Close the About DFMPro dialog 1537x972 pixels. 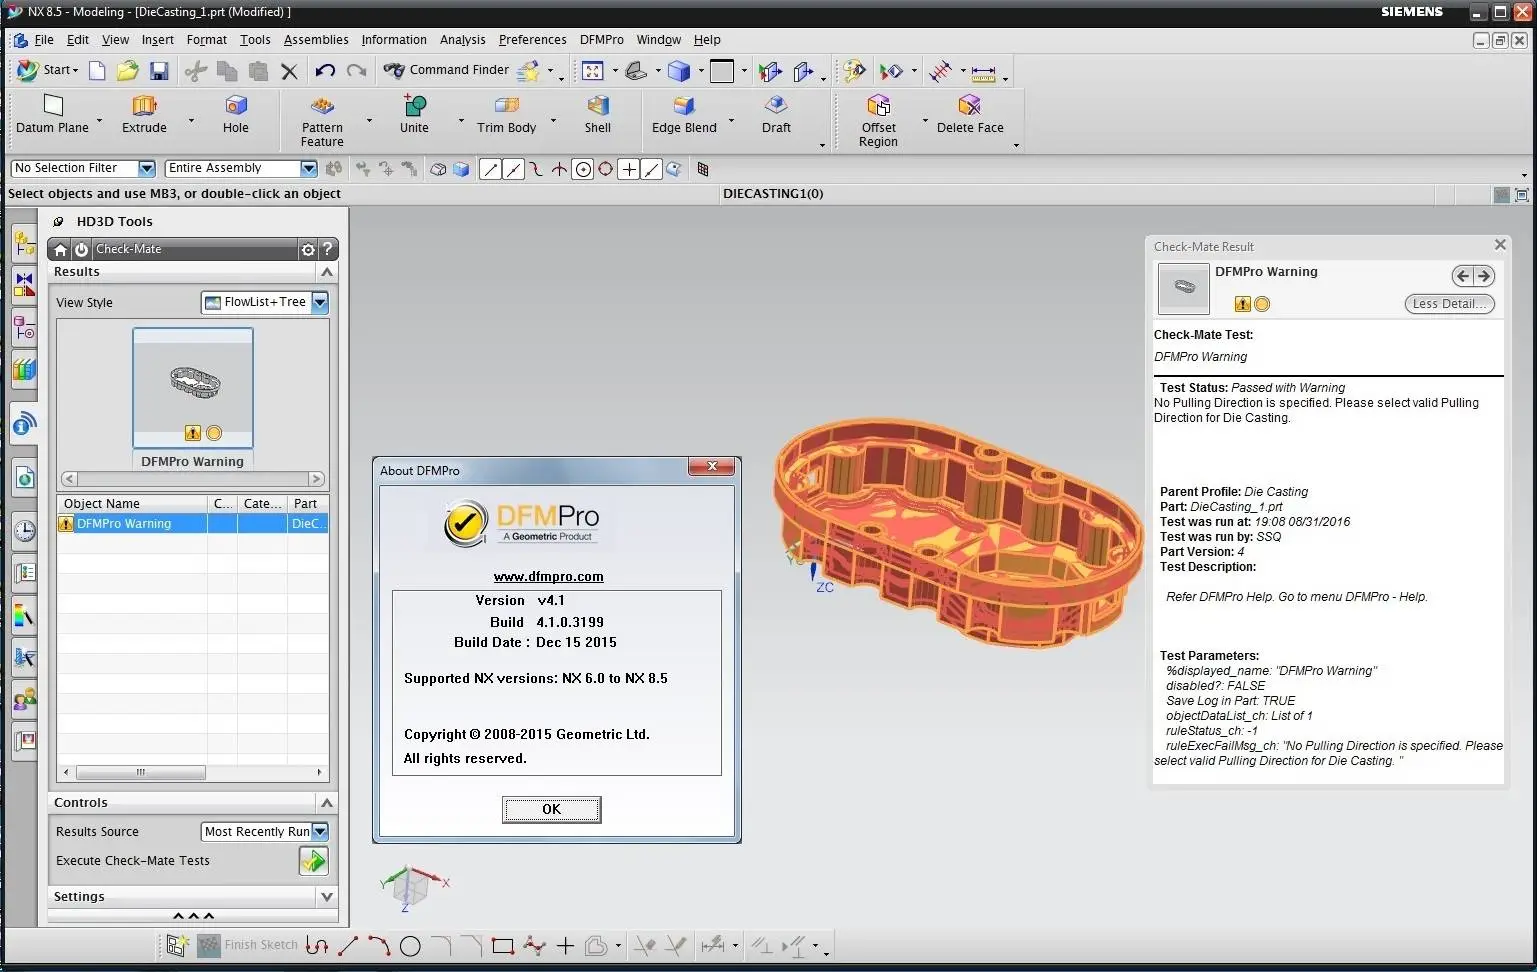point(712,467)
